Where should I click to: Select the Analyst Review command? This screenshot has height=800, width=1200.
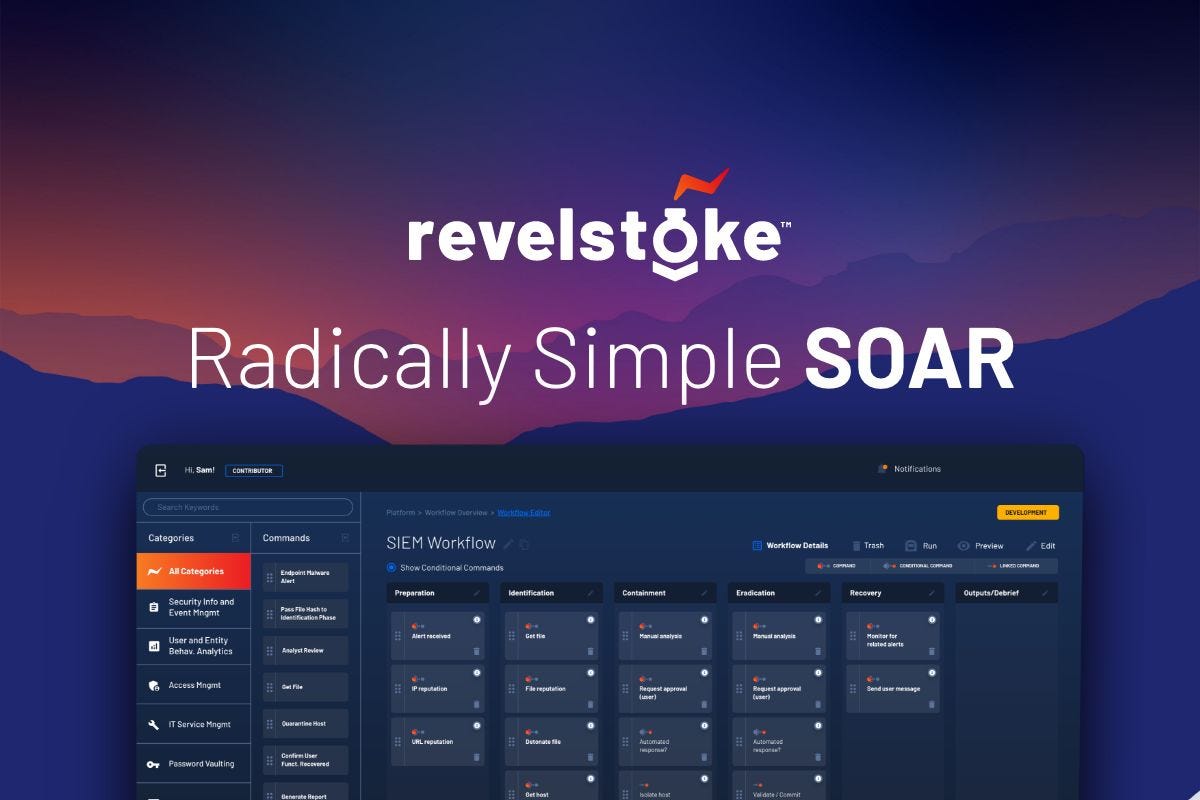[306, 650]
